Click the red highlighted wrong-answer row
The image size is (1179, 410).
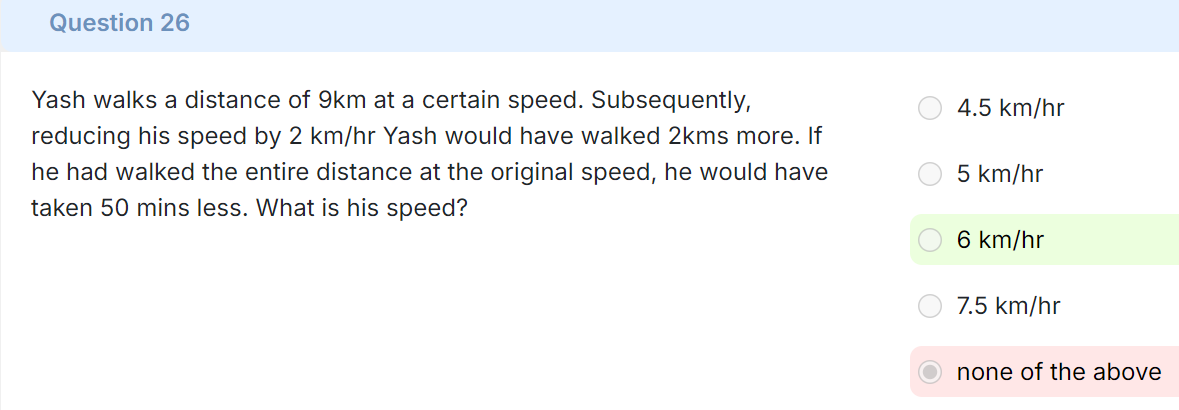(x=1044, y=372)
